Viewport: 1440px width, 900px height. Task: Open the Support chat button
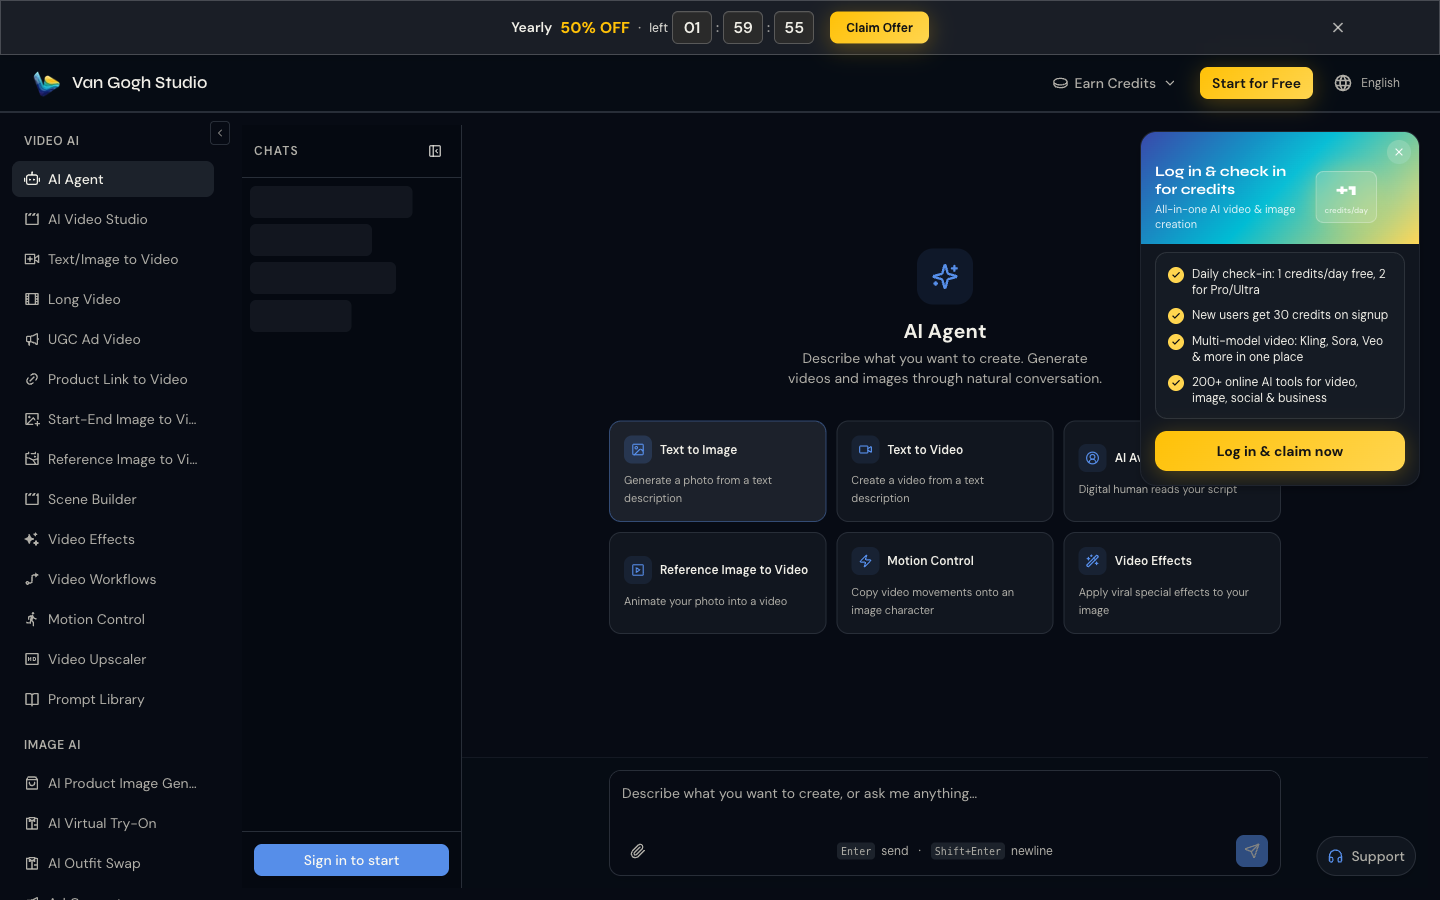coord(1366,856)
